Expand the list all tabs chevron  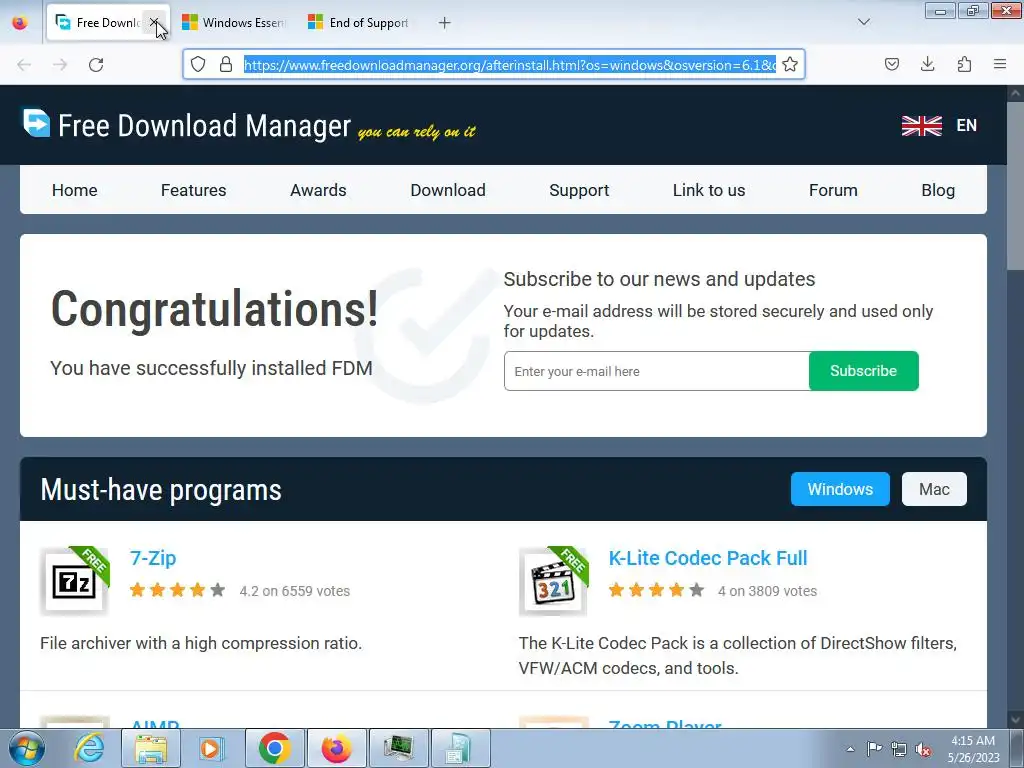click(x=864, y=22)
